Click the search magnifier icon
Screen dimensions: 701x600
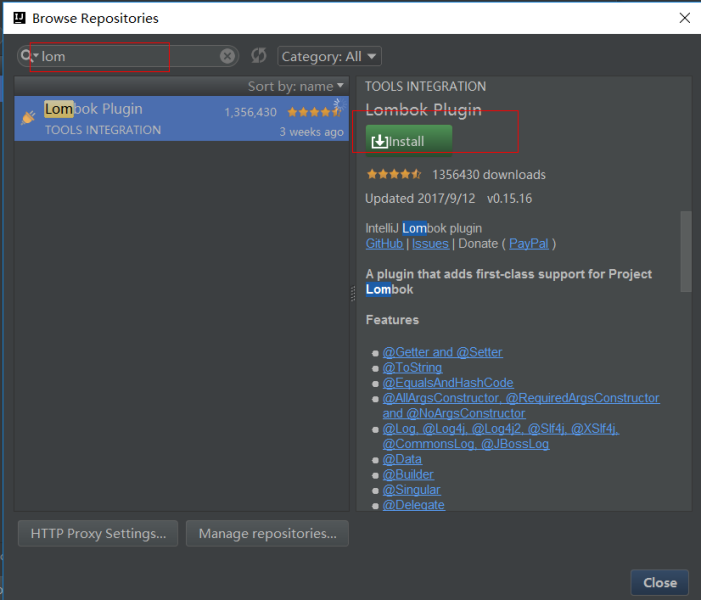tap(27, 56)
